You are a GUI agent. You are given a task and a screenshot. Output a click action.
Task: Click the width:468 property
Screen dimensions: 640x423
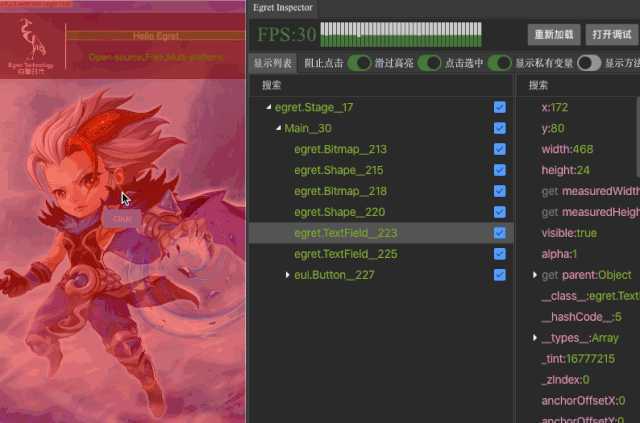pyautogui.click(x=567, y=149)
